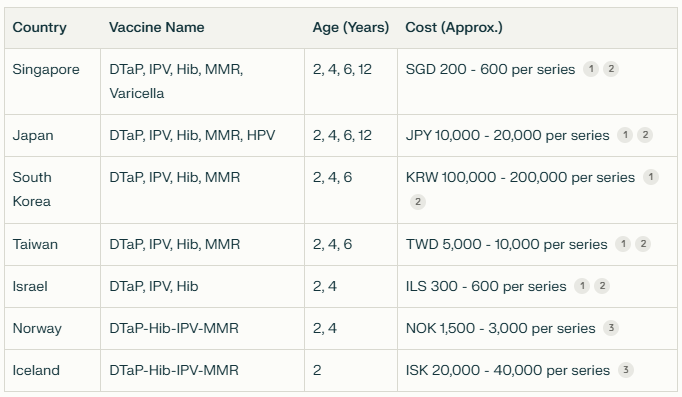Open citation 1 in Singapore row
Viewport: 682px width, 397px height.
(591, 69)
